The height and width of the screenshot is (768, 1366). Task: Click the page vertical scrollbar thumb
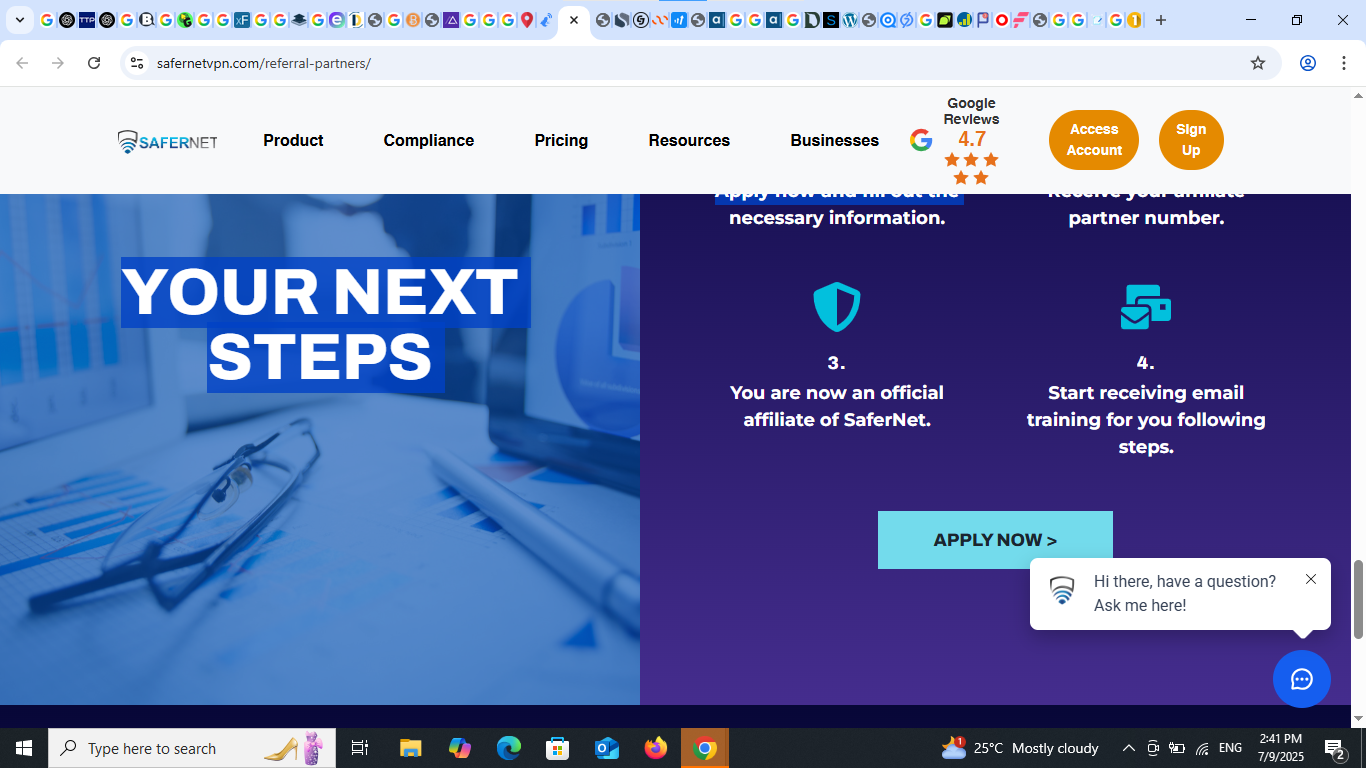(x=1358, y=599)
